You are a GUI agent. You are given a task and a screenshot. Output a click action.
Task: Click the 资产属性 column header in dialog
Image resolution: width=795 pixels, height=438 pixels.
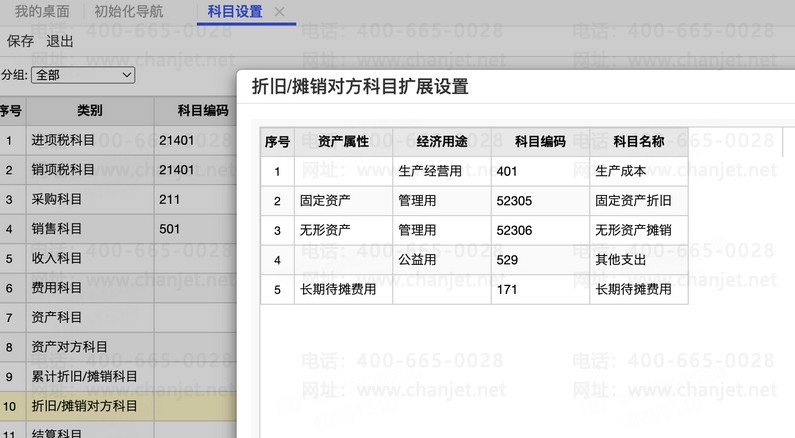pos(343,142)
